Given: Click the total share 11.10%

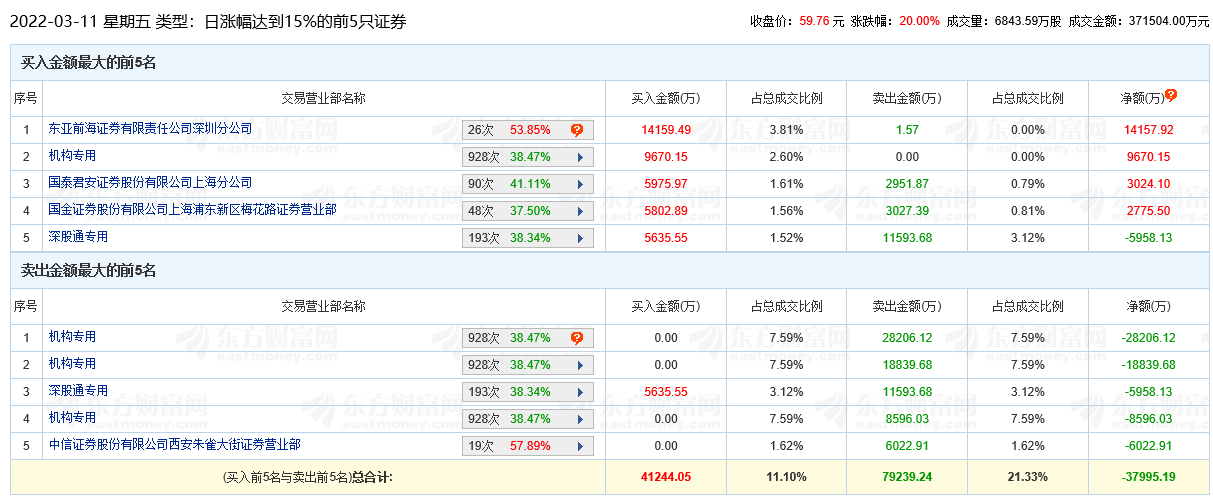Looking at the screenshot, I should pyautogui.click(x=787, y=477).
